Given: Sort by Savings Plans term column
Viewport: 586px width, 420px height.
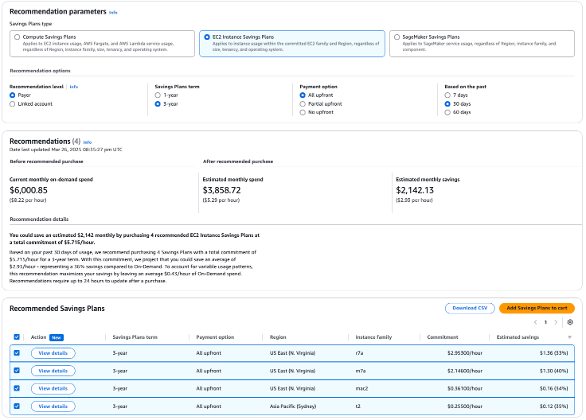Looking at the screenshot, I should click(x=135, y=337).
